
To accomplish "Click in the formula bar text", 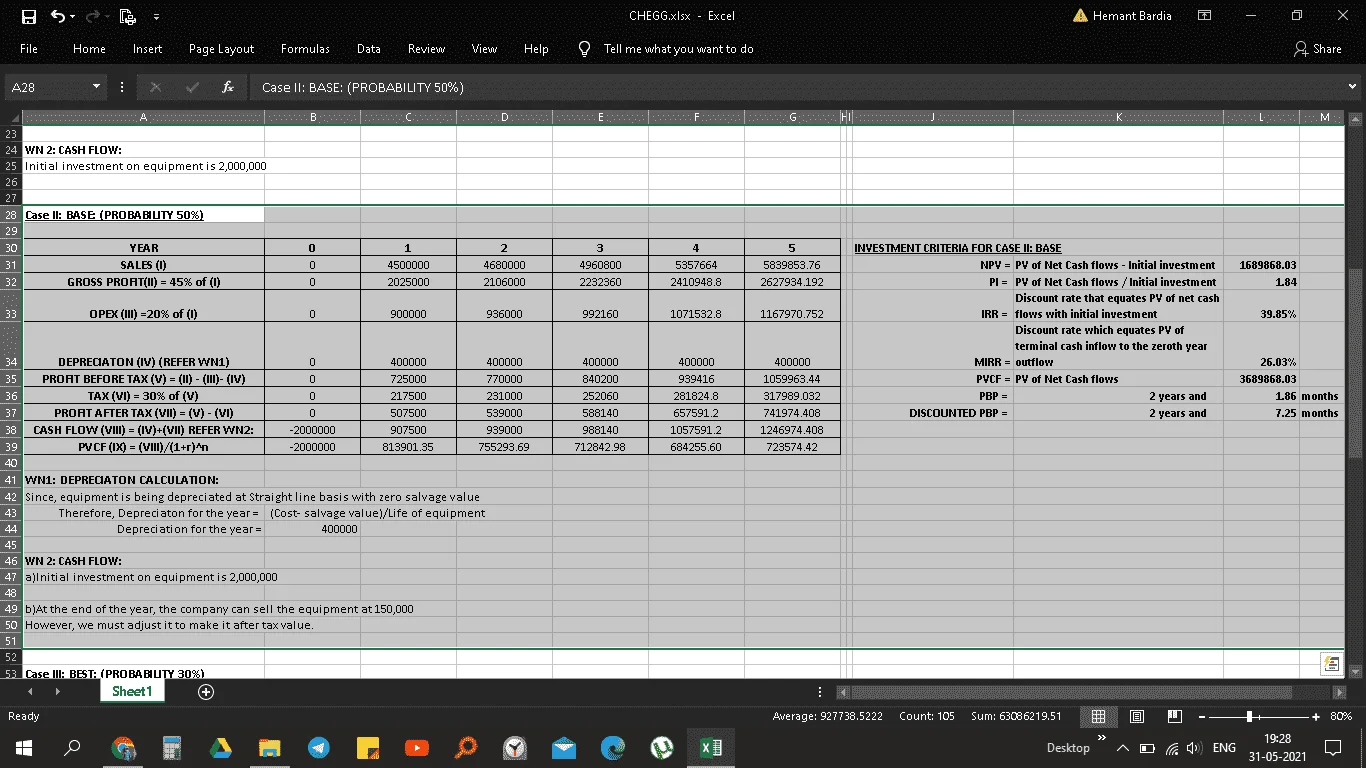I will 795,87.
